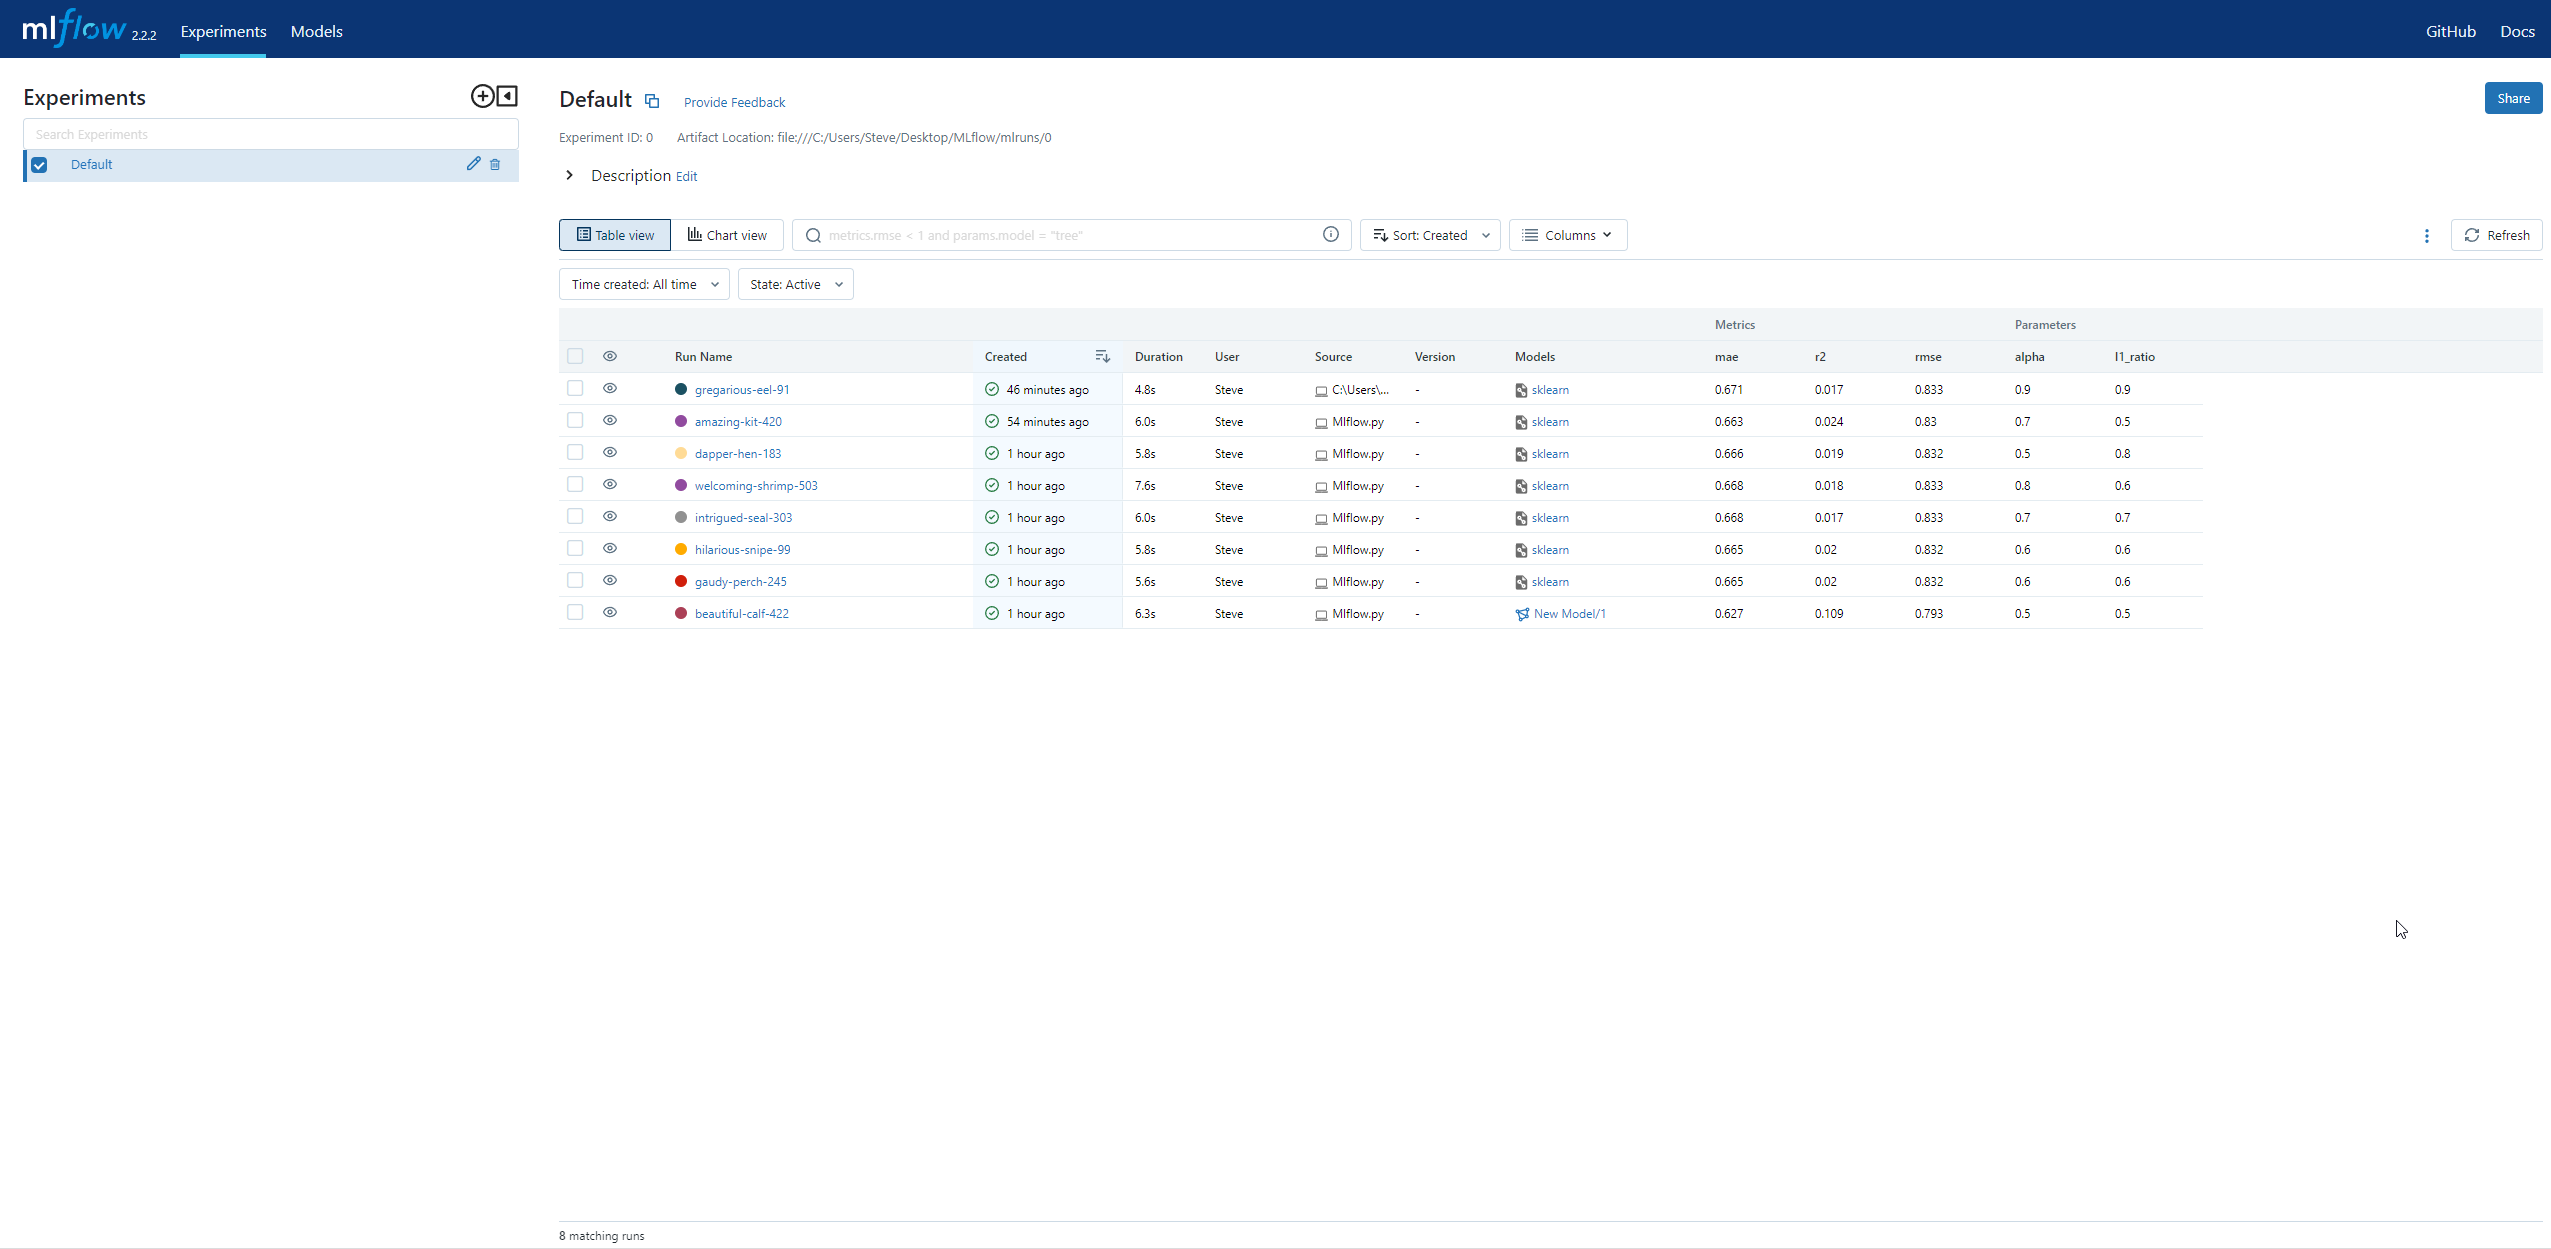Open the New Model/1 link

pyautogui.click(x=1569, y=614)
